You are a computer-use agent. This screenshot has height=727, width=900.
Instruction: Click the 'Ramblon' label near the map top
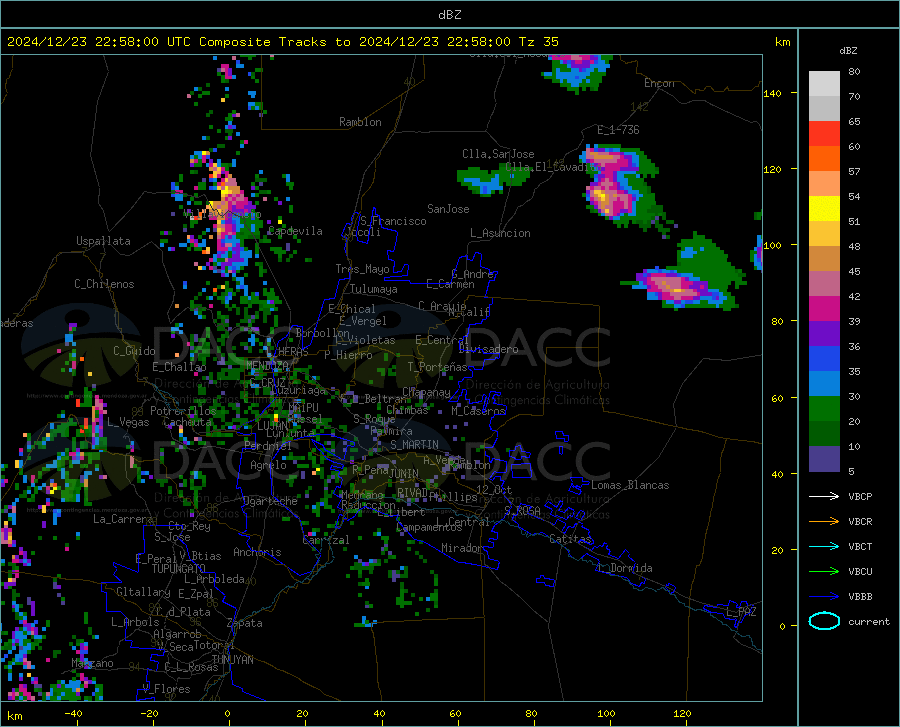tap(360, 122)
